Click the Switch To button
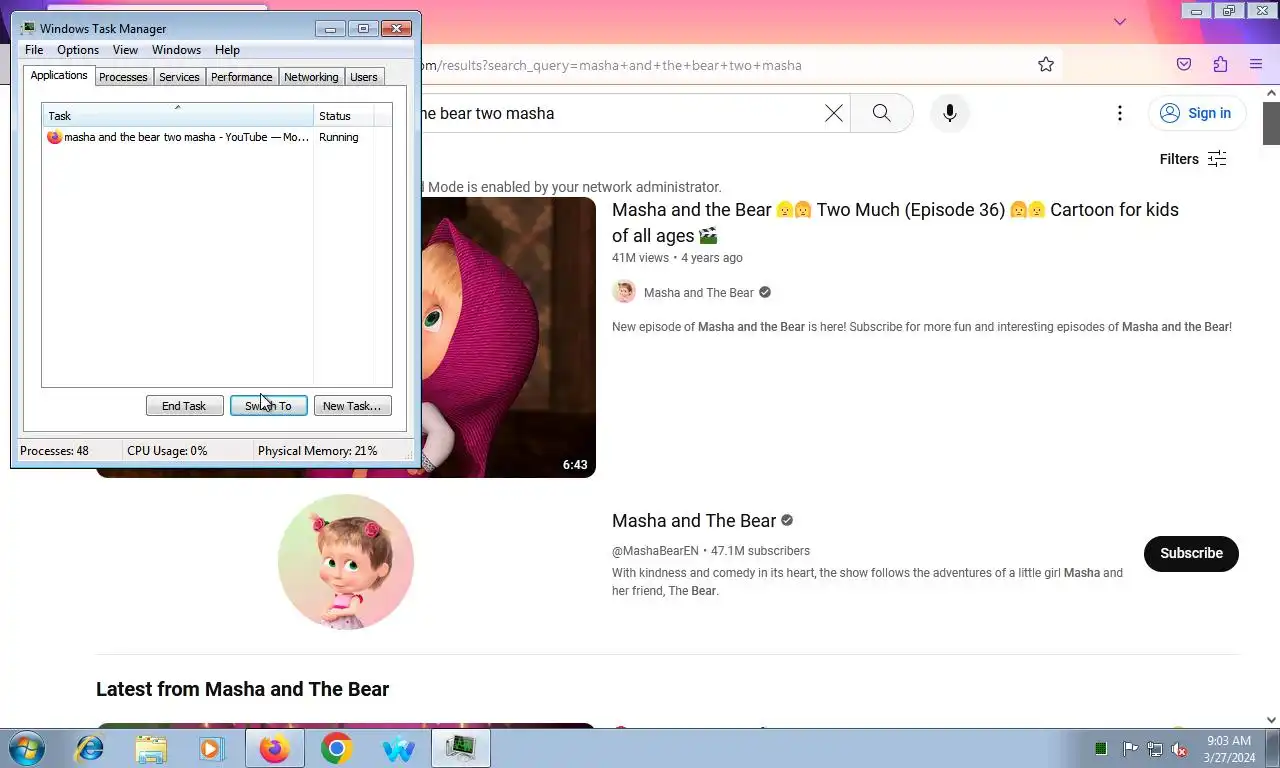 click(268, 406)
